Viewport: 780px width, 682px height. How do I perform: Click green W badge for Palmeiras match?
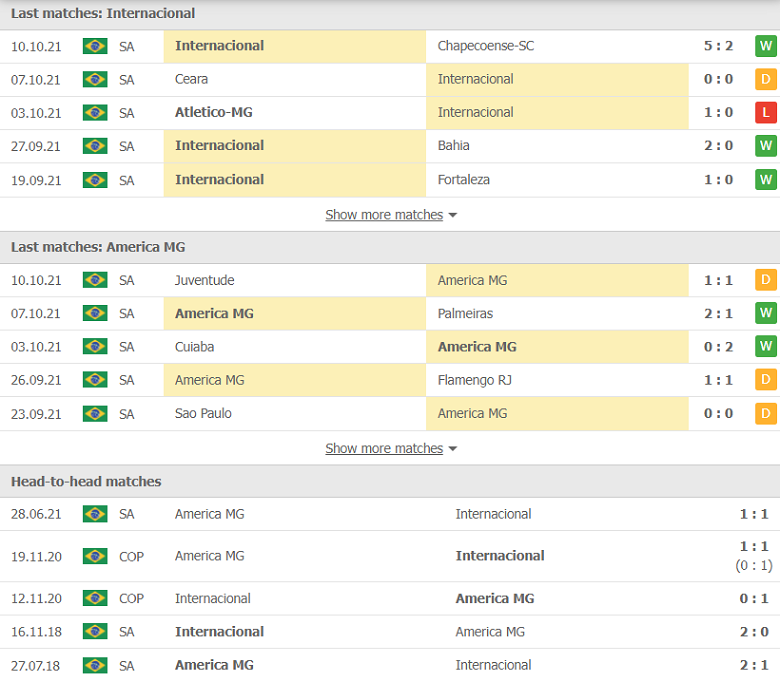[766, 313]
